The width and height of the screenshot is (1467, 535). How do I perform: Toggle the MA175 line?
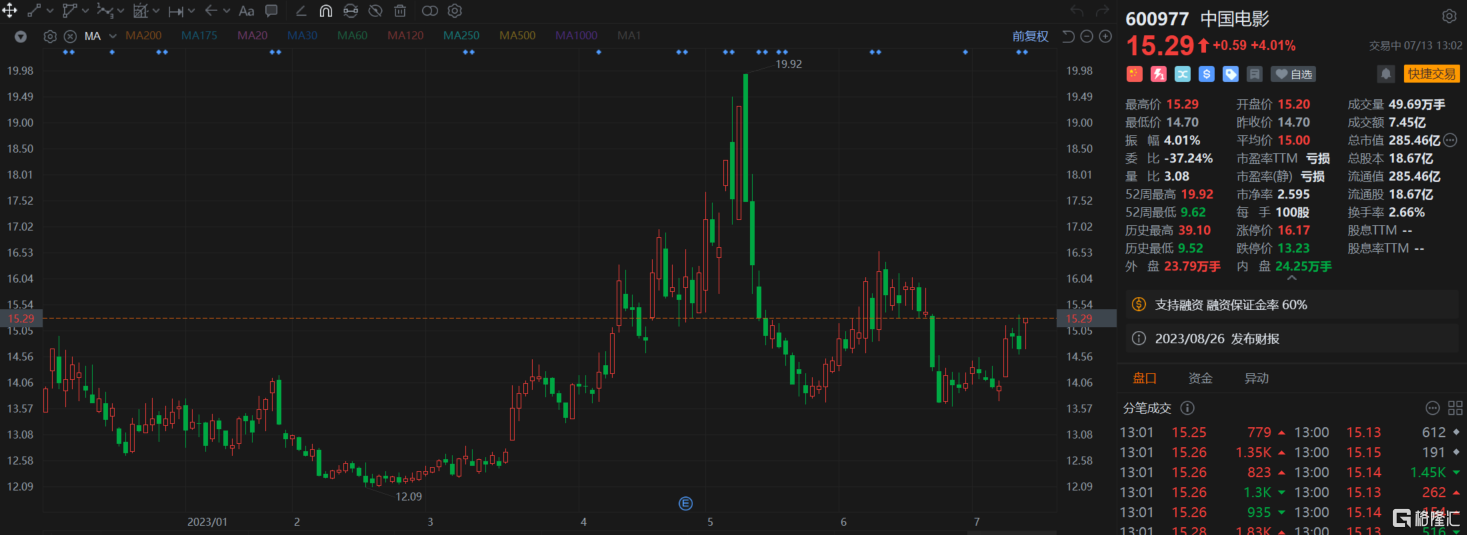click(199, 36)
